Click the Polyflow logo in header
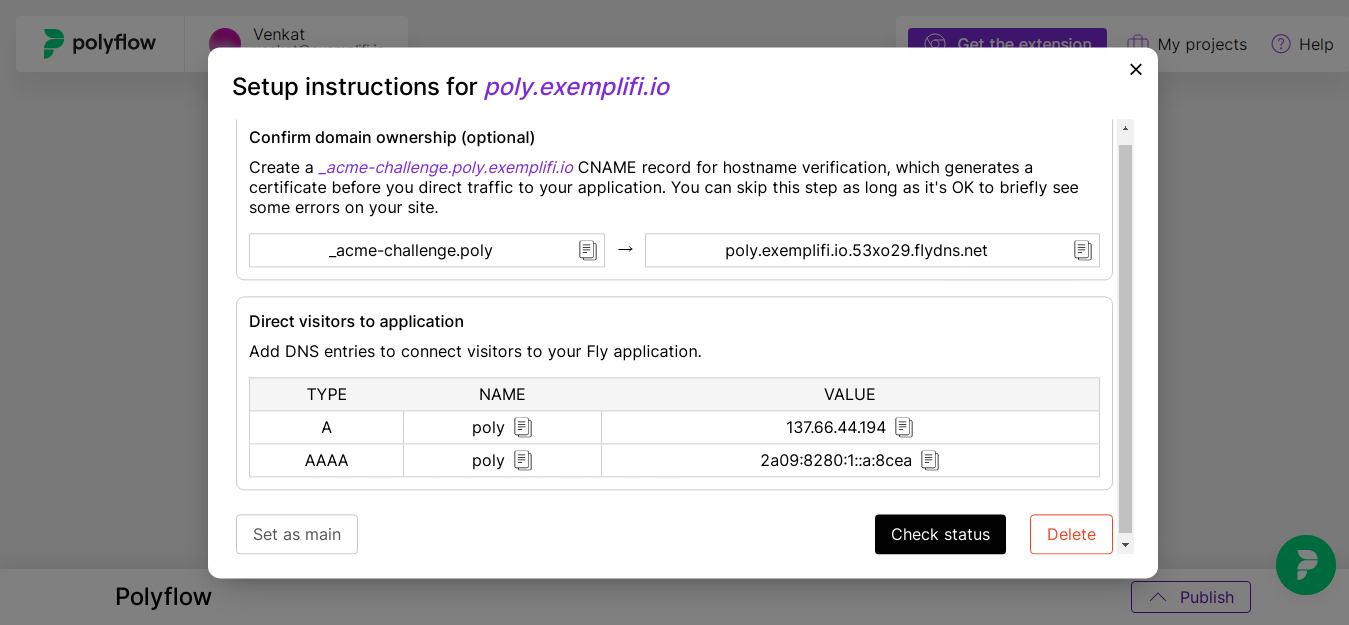1349x625 pixels. tap(100, 43)
